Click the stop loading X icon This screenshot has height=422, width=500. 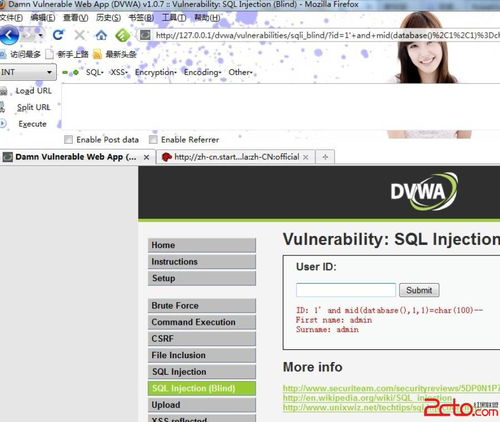tap(79, 35)
